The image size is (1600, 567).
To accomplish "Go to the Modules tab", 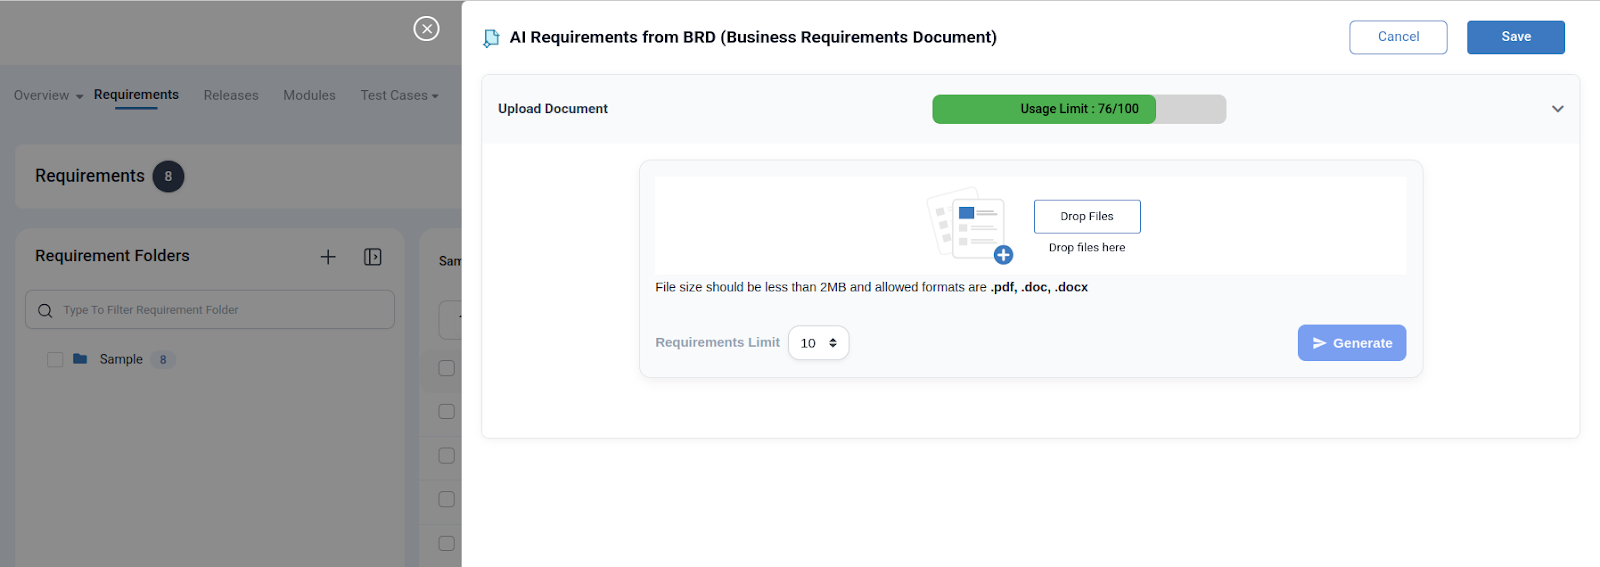I will [x=309, y=96].
